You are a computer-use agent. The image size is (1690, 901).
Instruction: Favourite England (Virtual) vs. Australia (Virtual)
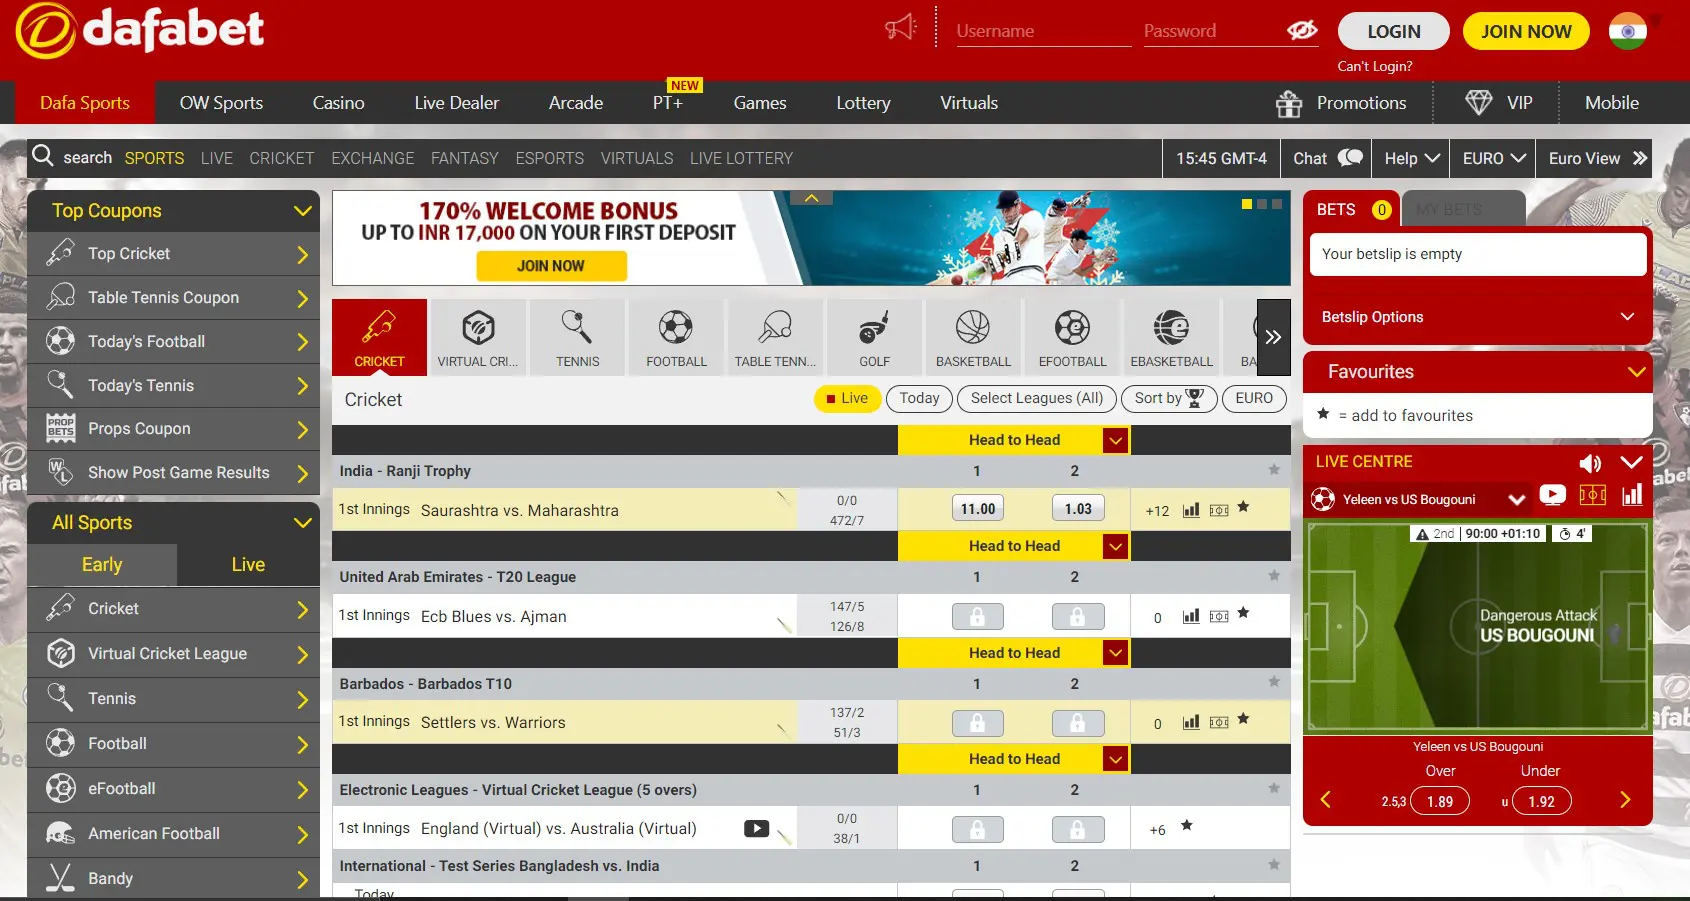pos(1187,826)
